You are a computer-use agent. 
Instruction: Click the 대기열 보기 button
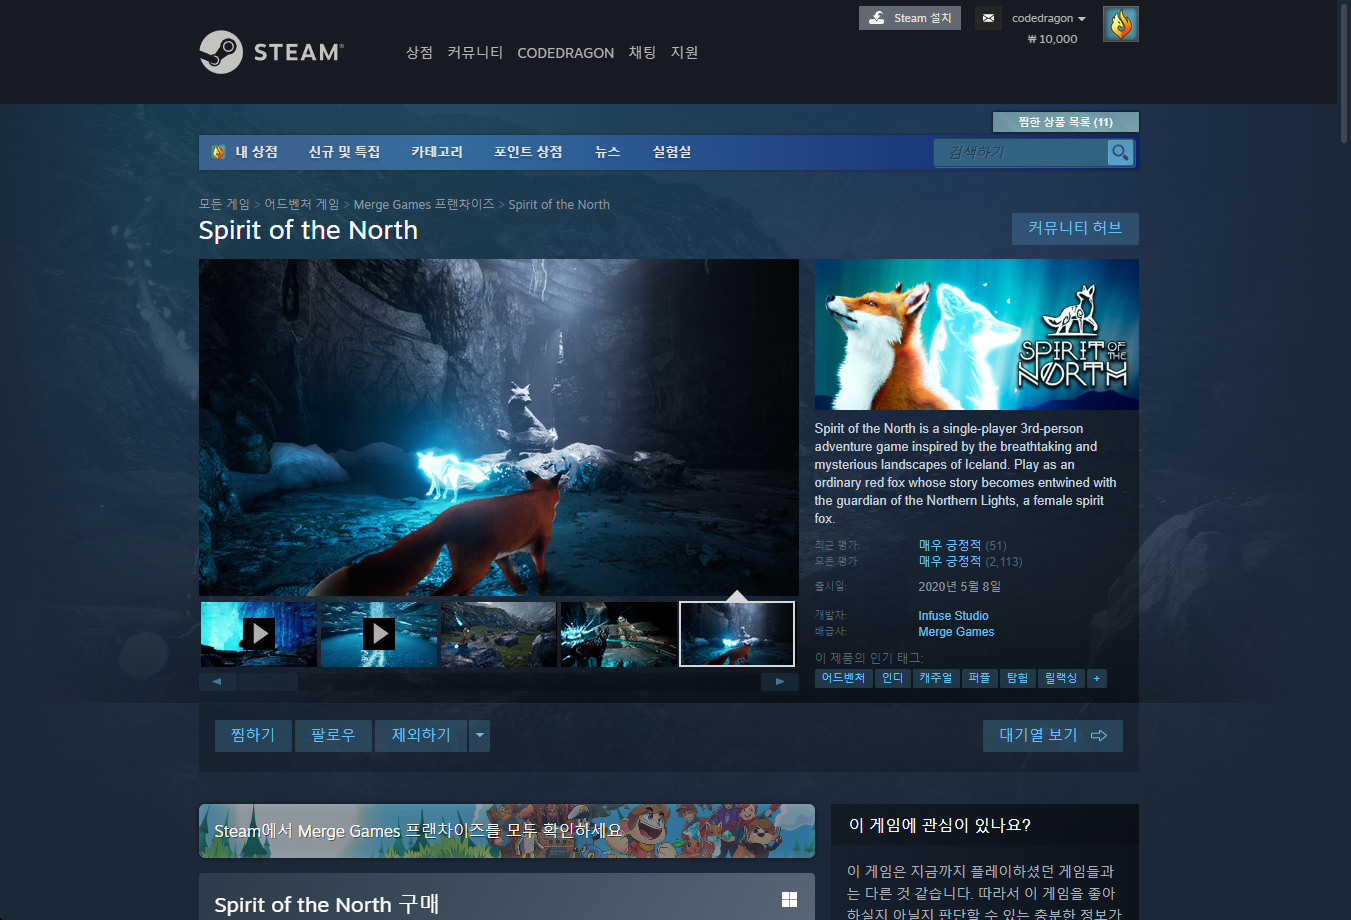1052,736
